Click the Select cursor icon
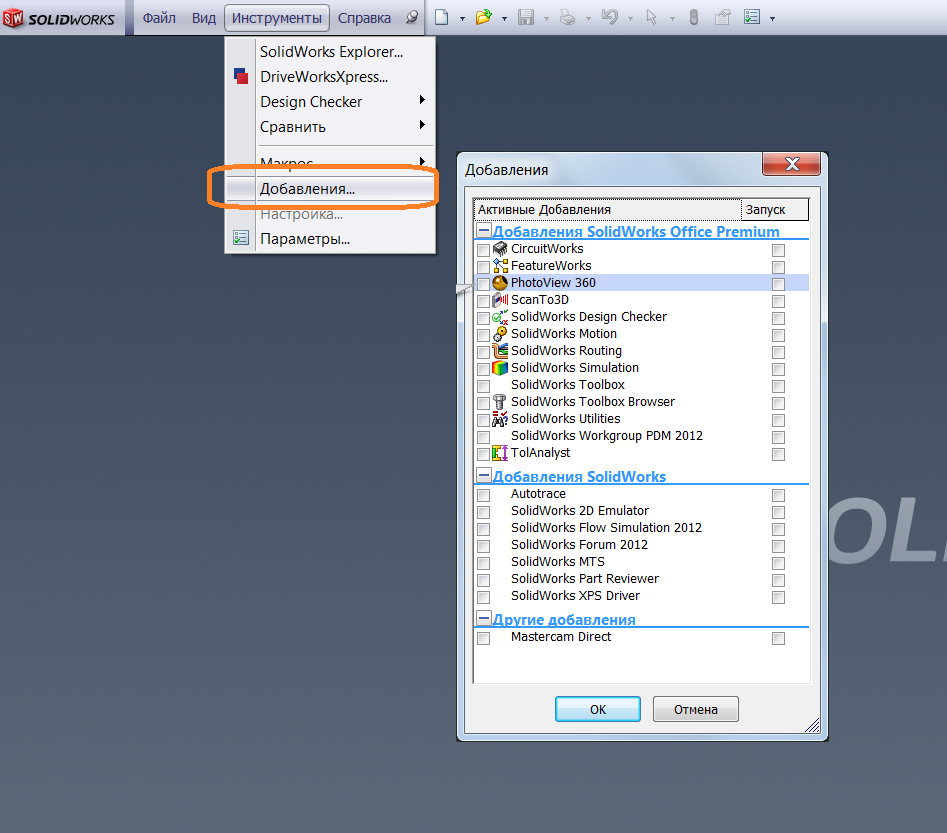947x833 pixels. (651, 18)
